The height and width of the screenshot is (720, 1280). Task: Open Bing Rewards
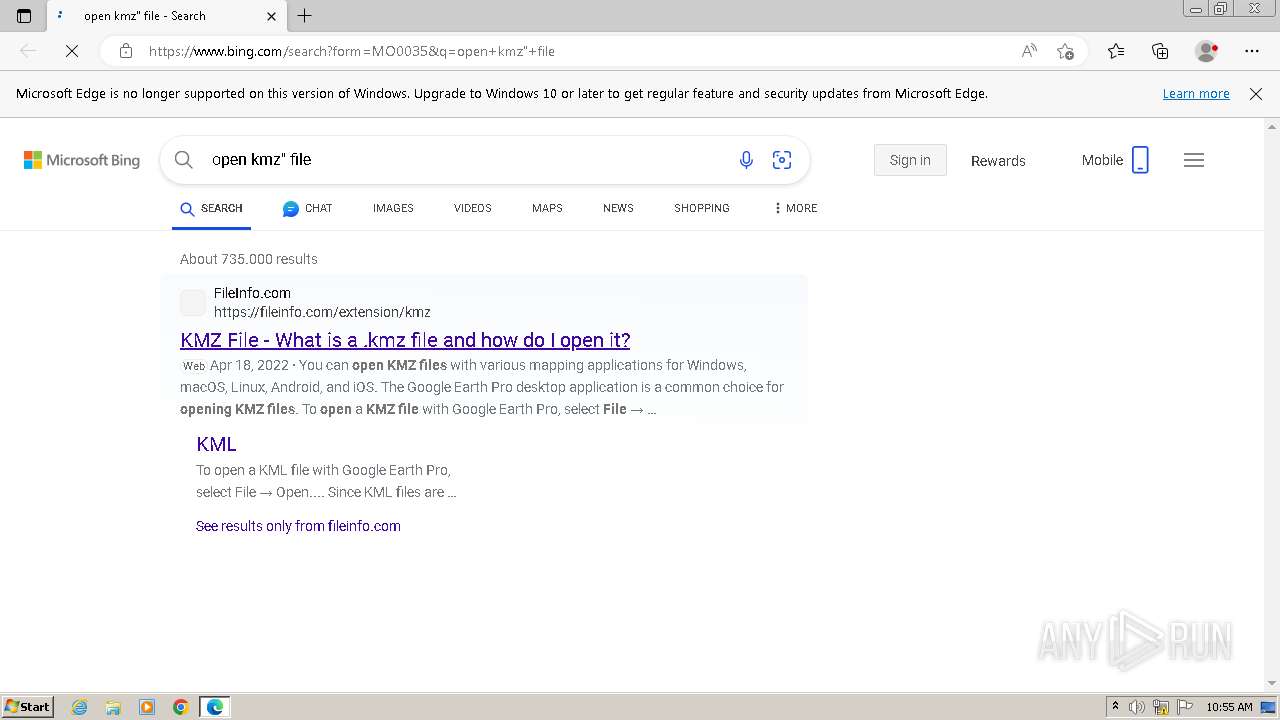click(x=998, y=161)
